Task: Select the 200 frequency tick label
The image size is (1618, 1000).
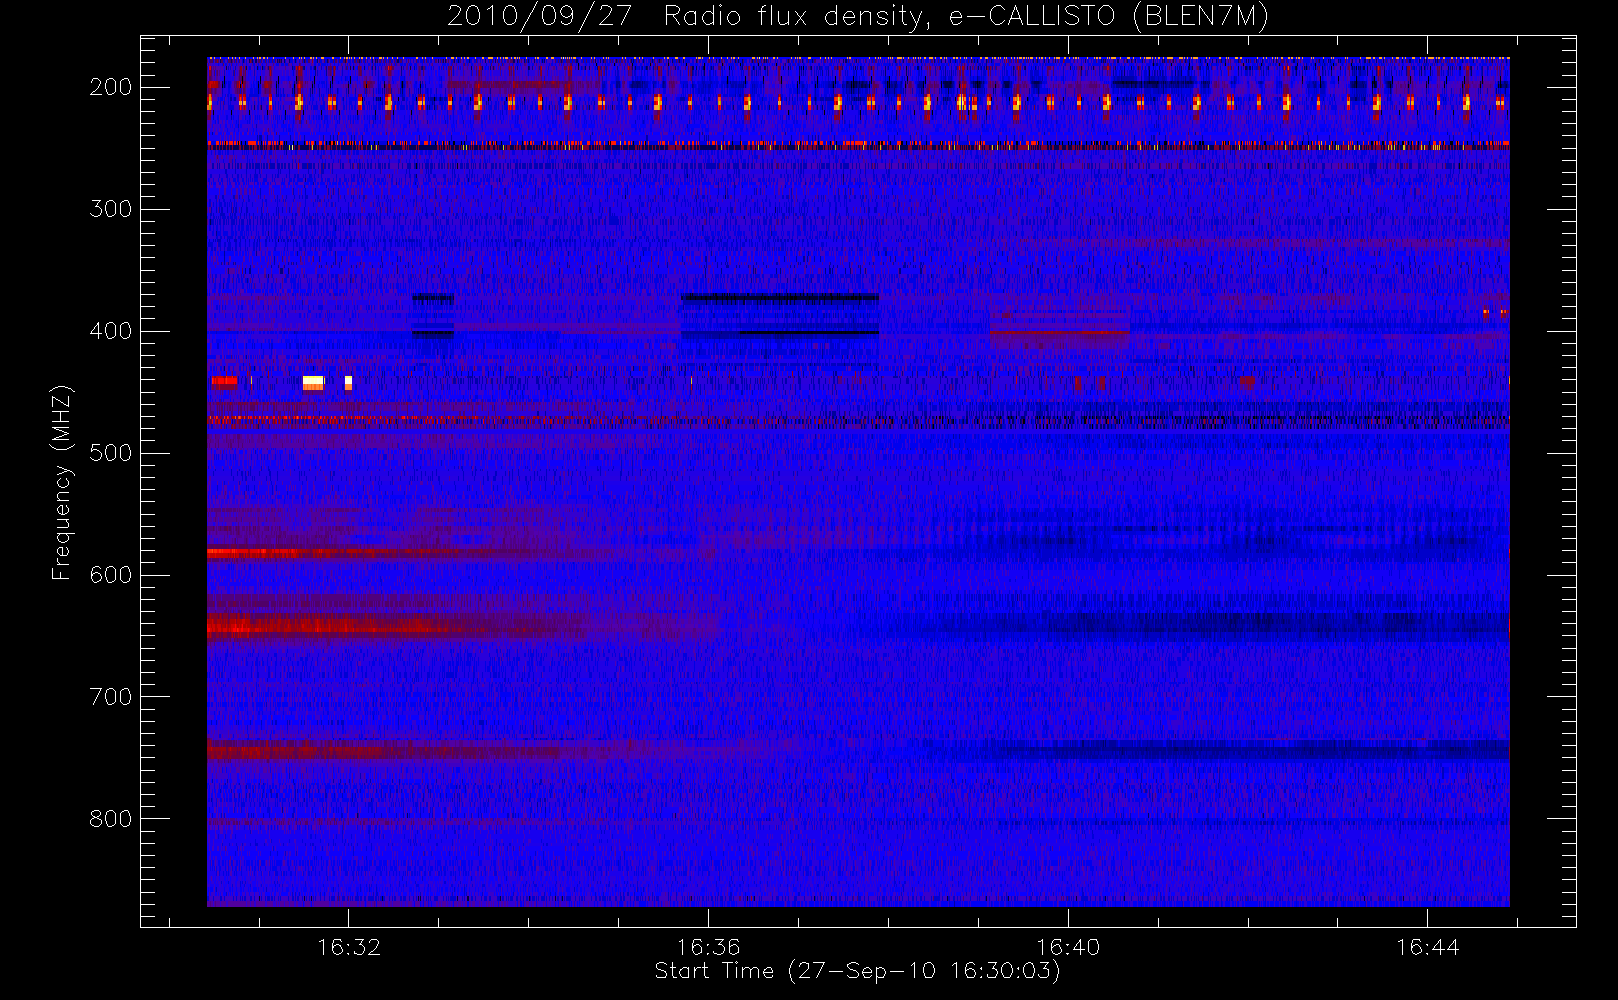Action: [x=110, y=87]
